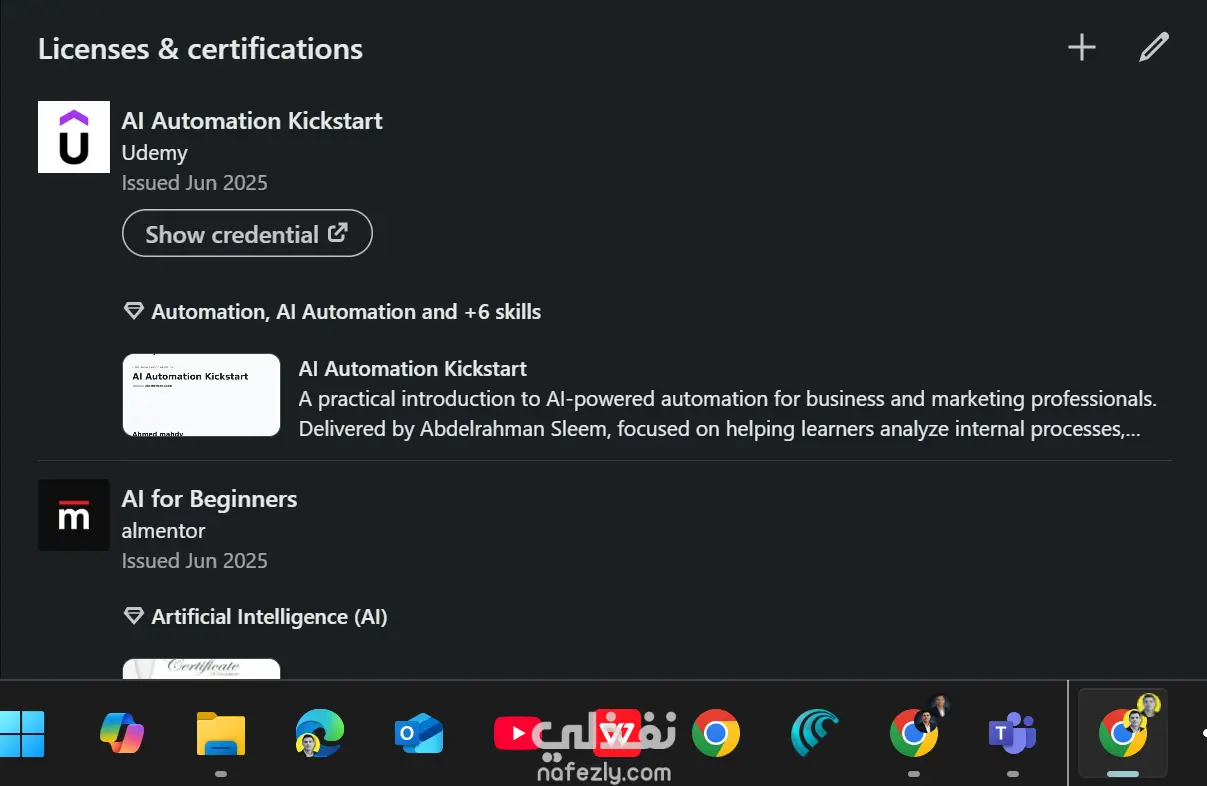Open the teal wave app on taskbar
Viewport: 1207px width, 786px height.
(x=815, y=735)
